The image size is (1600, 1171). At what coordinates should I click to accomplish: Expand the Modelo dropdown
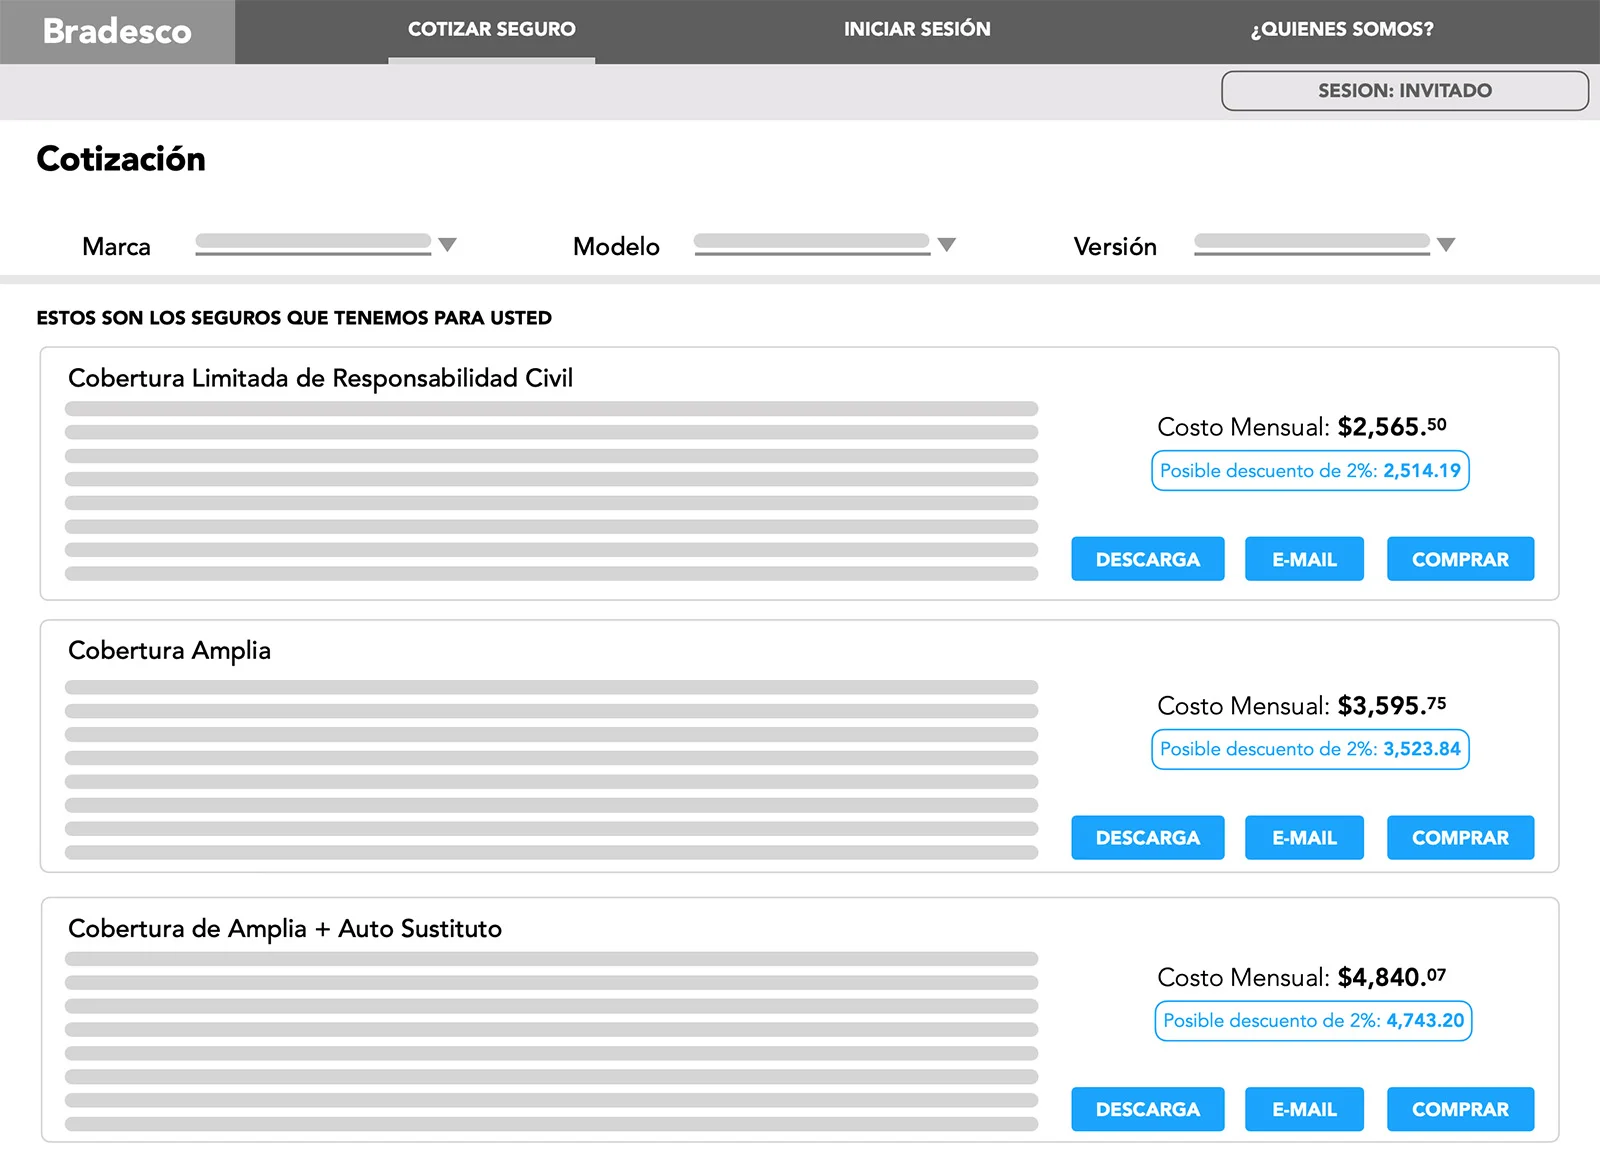(946, 245)
